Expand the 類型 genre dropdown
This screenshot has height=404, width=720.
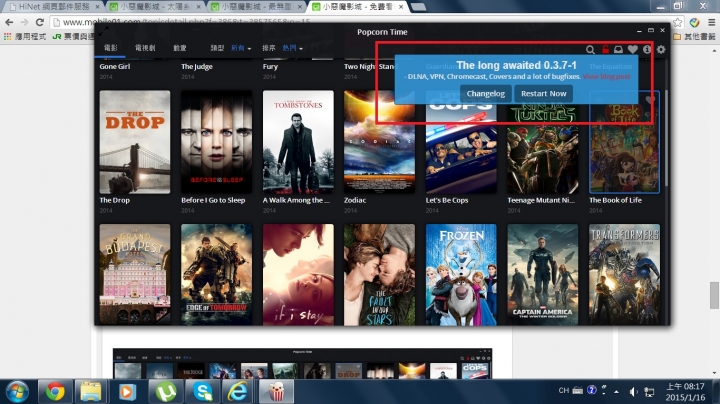pyautogui.click(x=241, y=48)
